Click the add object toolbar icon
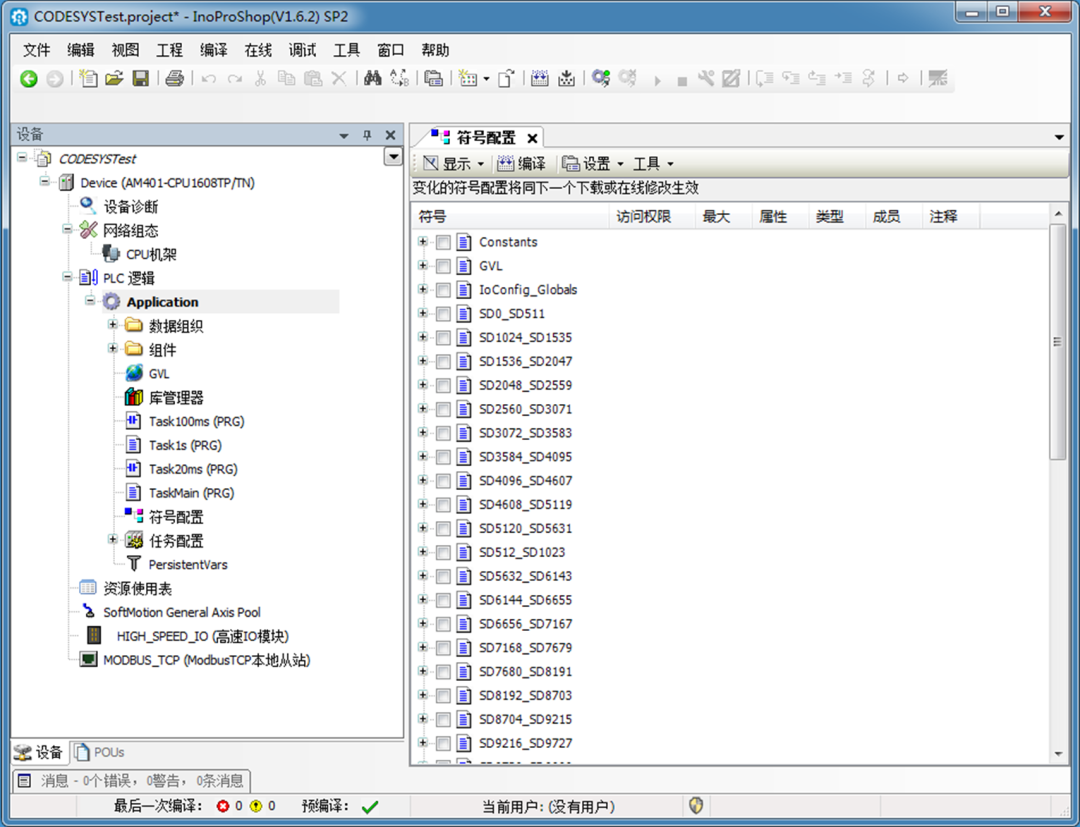This screenshot has height=827, width=1080. (x=468, y=78)
